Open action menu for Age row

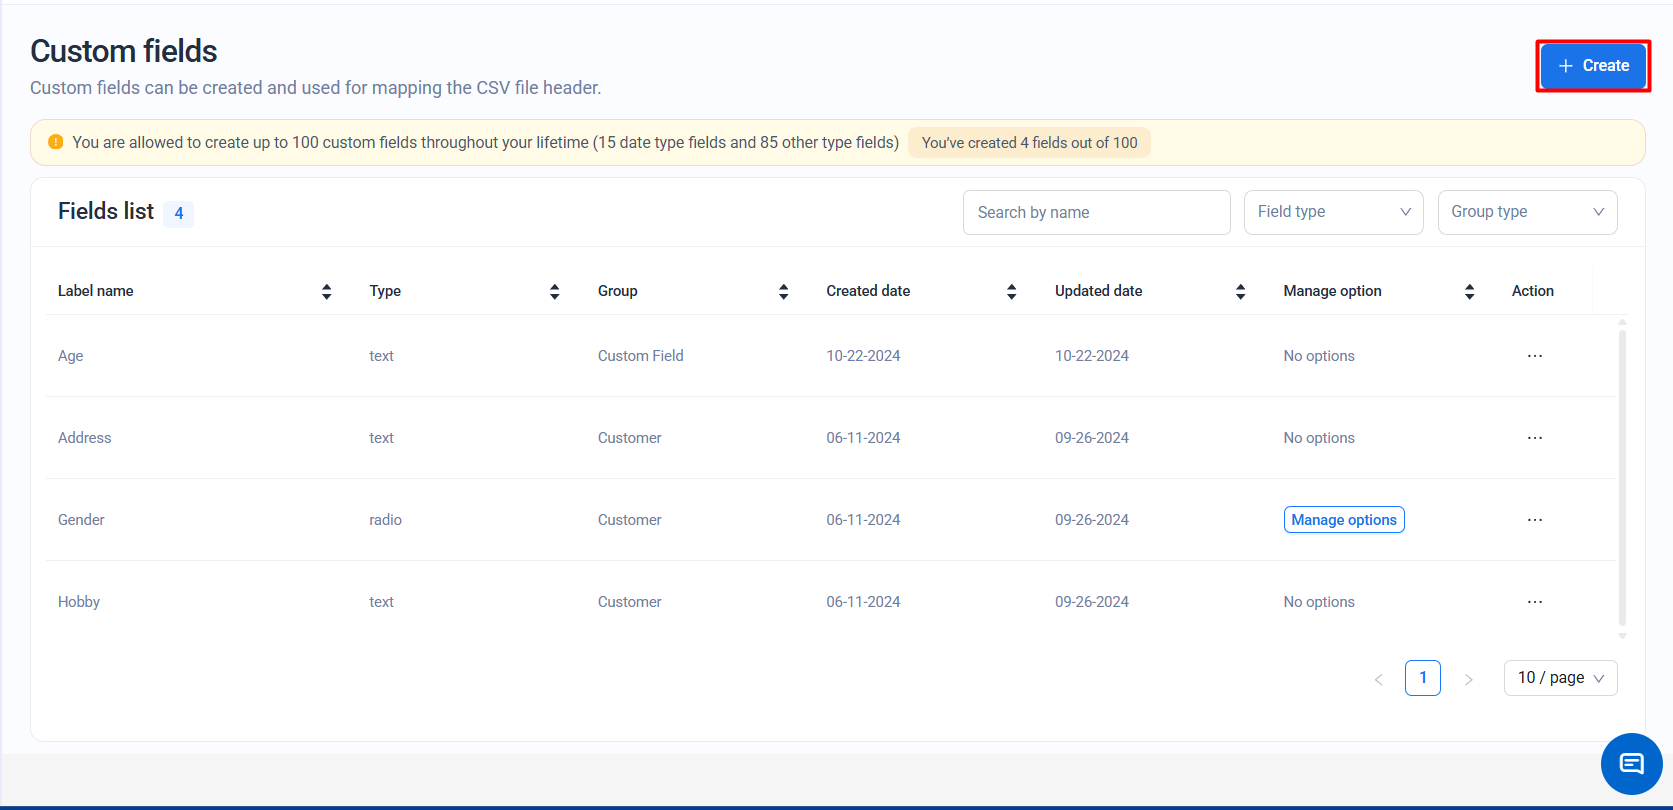tap(1534, 356)
